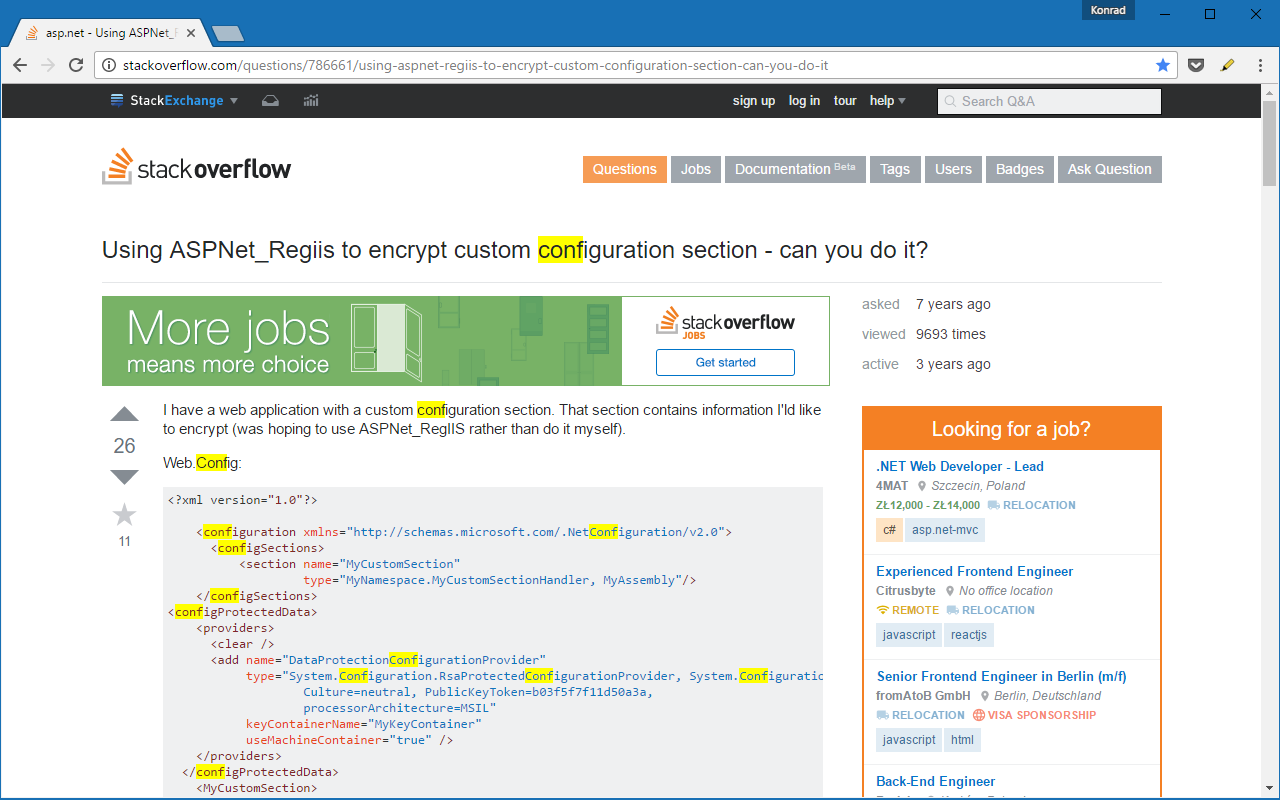Click the '9693 times' viewed count
The height and width of the screenshot is (800, 1280).
[950, 334]
